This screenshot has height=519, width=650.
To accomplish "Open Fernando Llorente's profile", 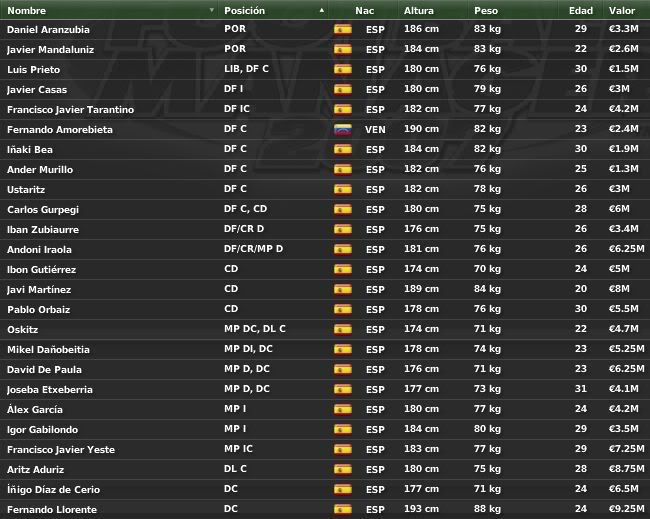I will point(52,509).
